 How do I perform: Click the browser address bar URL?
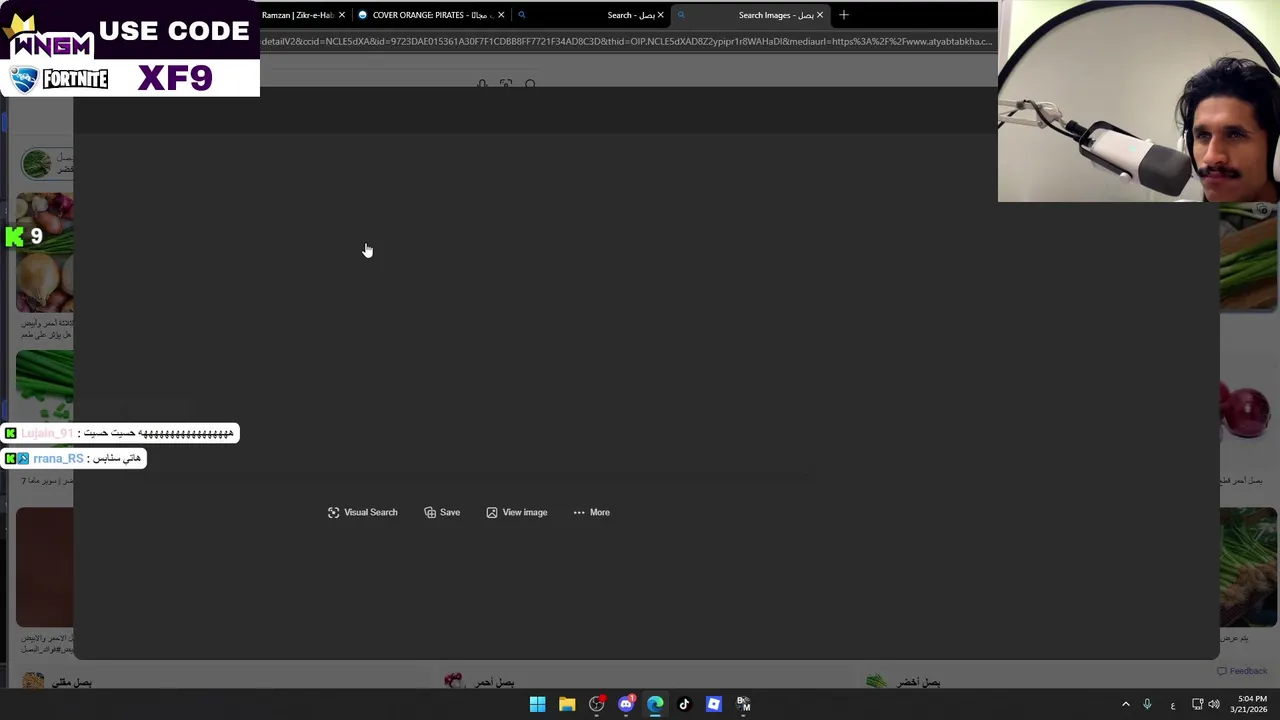tap(627, 41)
